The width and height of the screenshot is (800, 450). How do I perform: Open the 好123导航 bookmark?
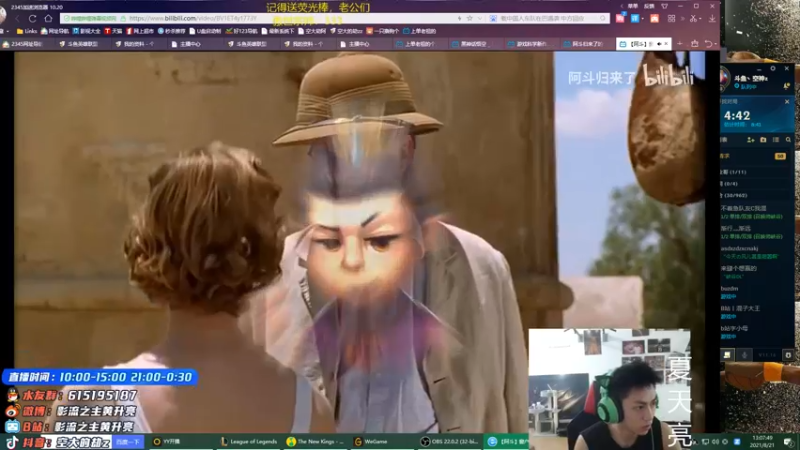[241, 31]
